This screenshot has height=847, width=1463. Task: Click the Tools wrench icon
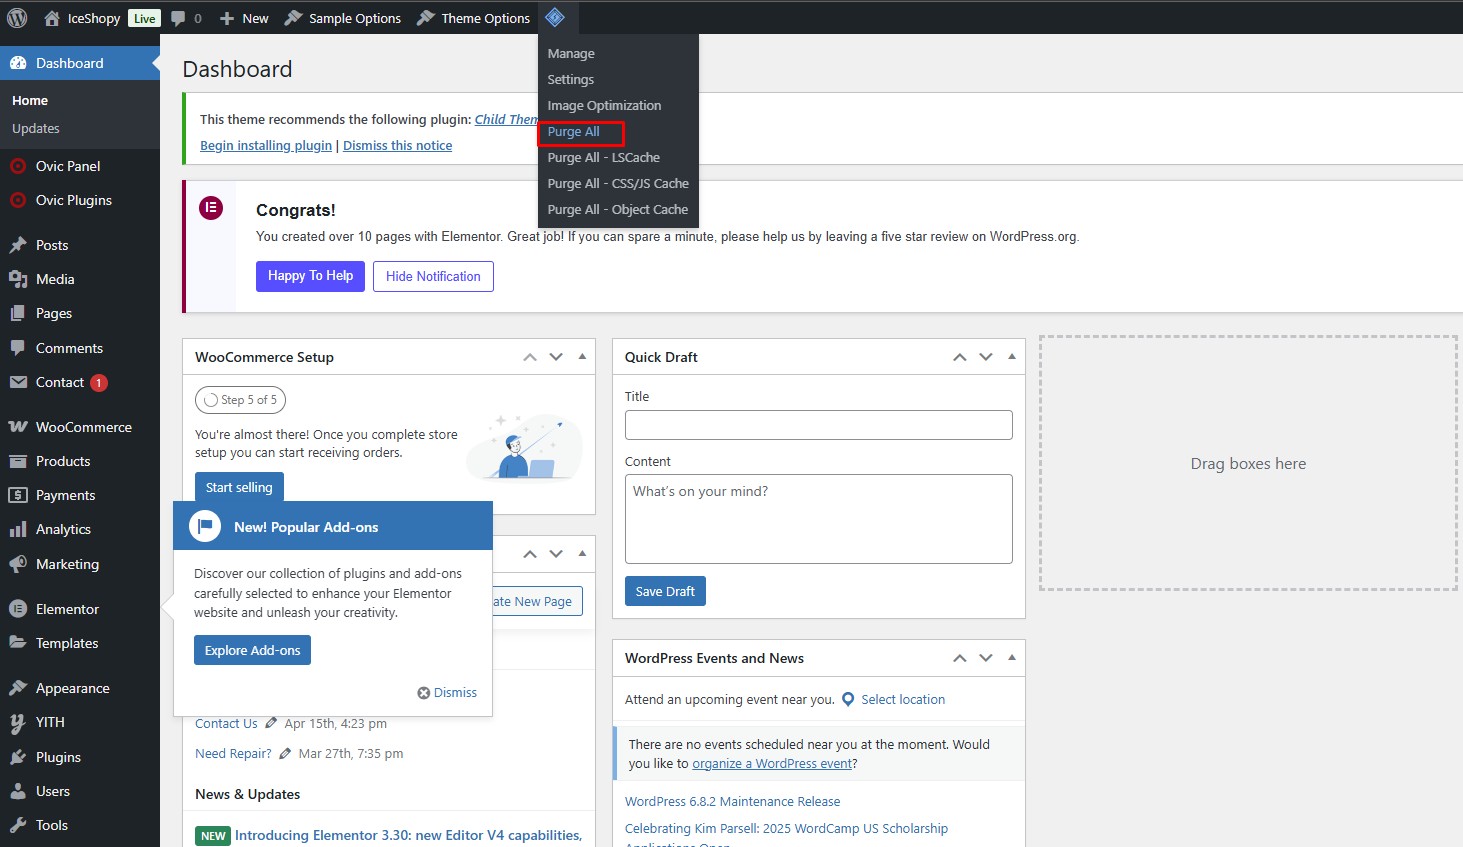click(x=18, y=825)
